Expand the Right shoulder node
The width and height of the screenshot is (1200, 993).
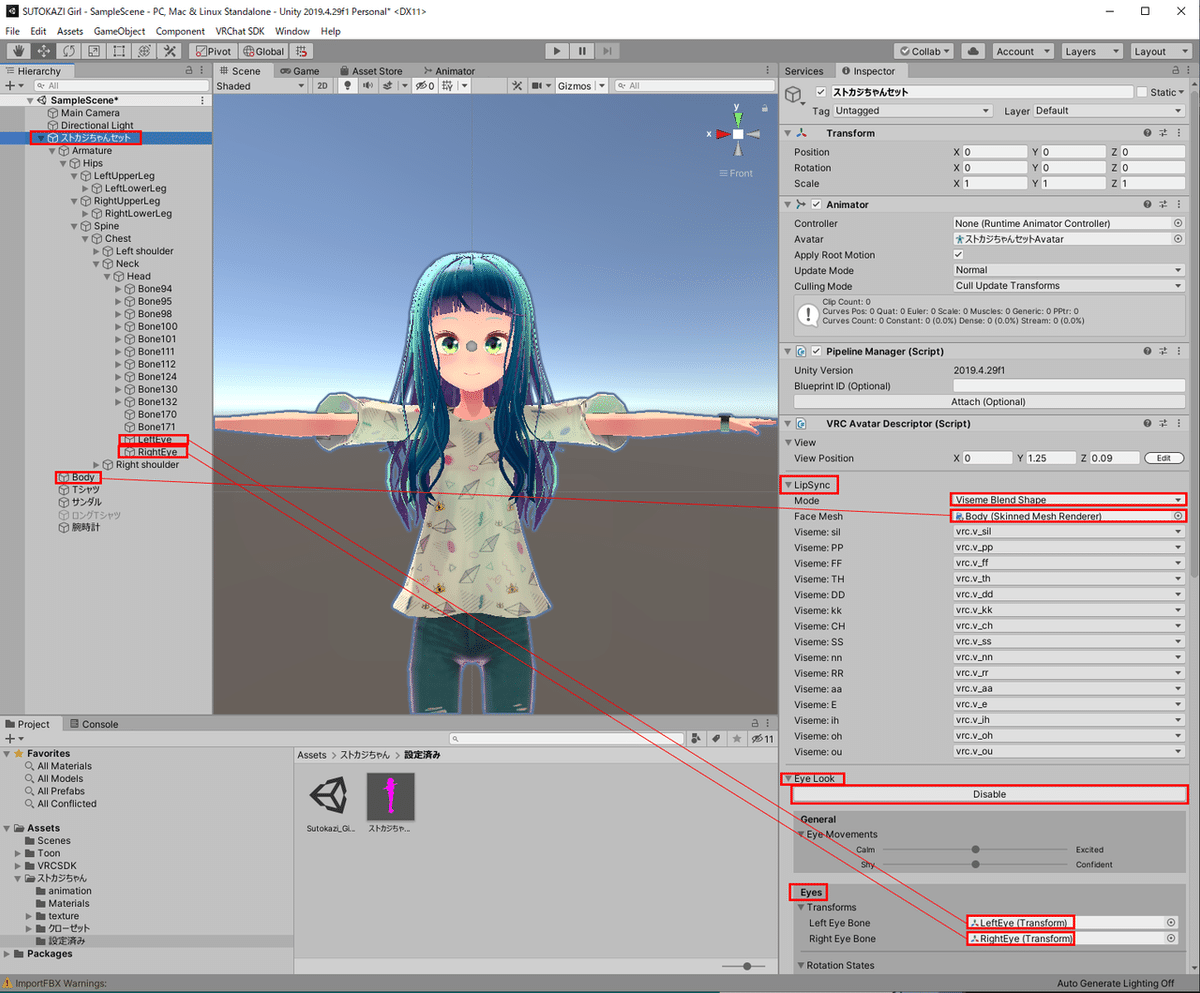(x=97, y=465)
